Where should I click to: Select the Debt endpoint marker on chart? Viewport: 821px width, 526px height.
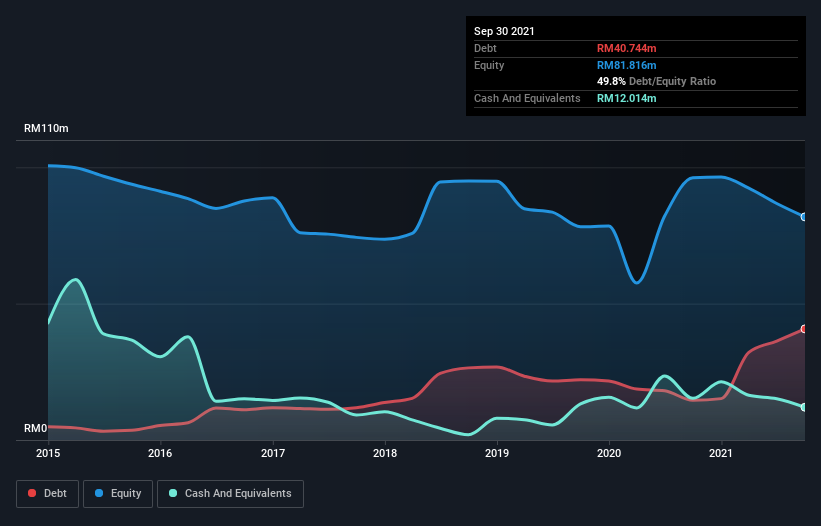click(804, 329)
